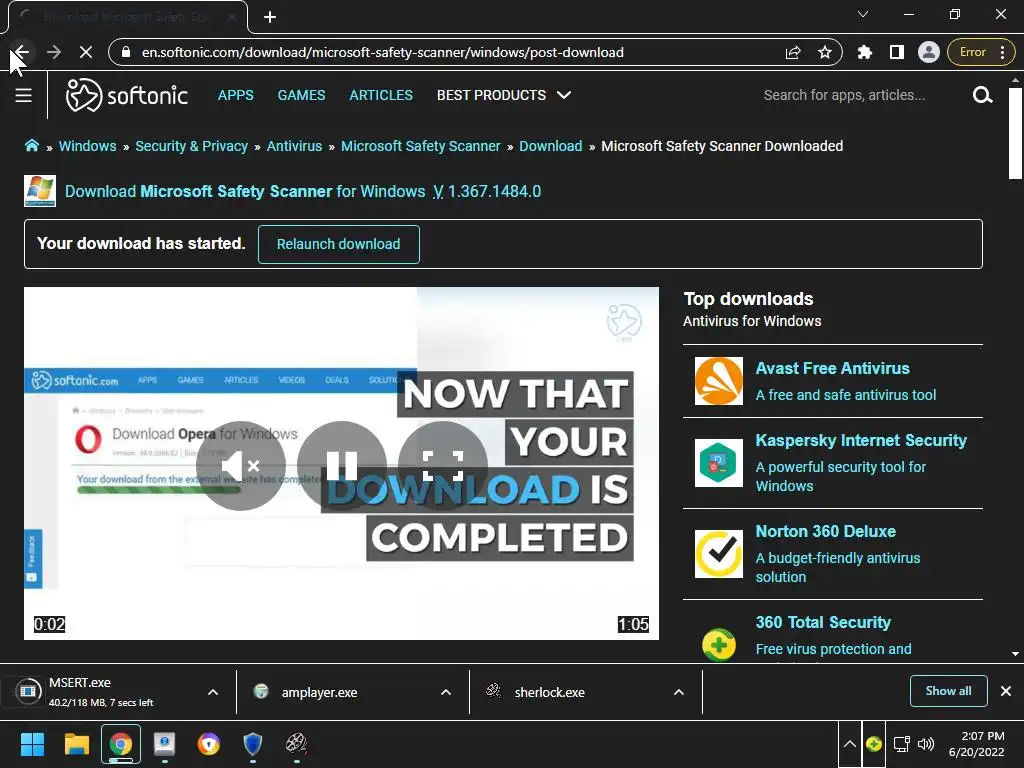Screen dimensions: 1024x768
Task: Stop the page from loading
Action: 86,52
